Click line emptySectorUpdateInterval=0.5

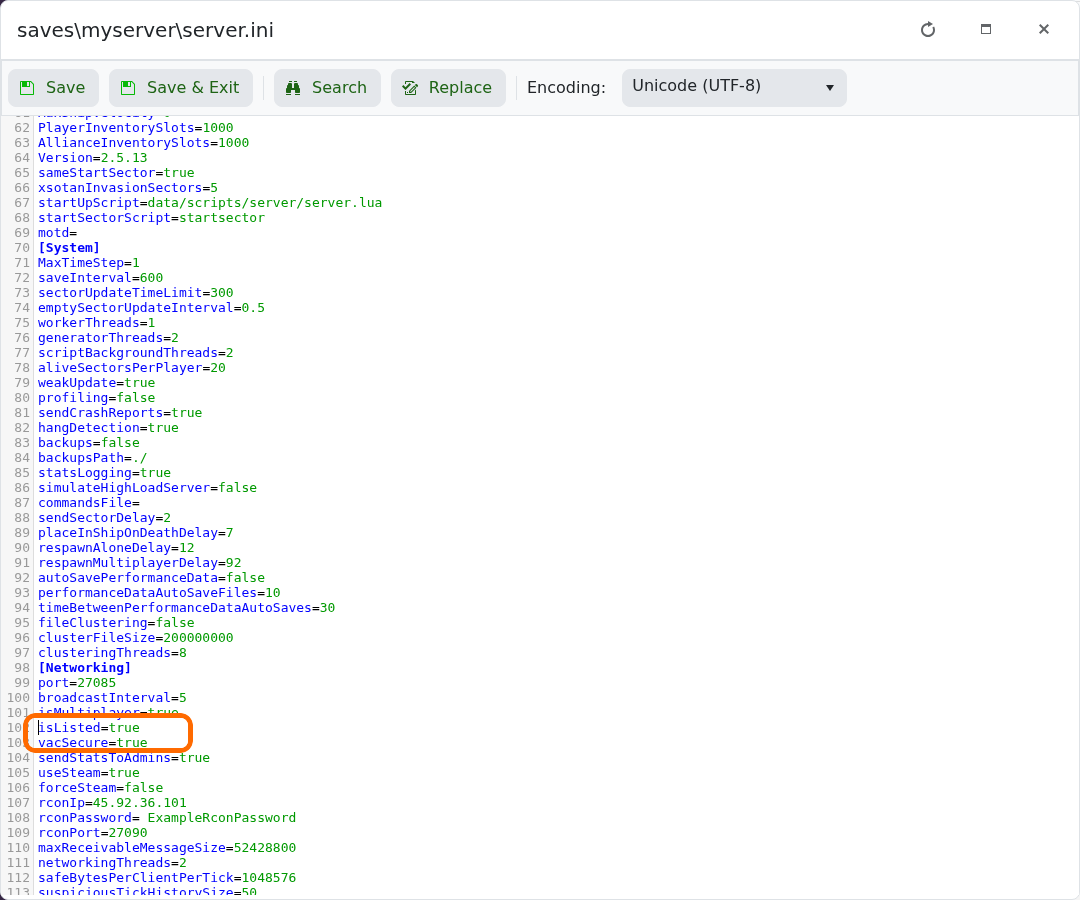[151, 308]
